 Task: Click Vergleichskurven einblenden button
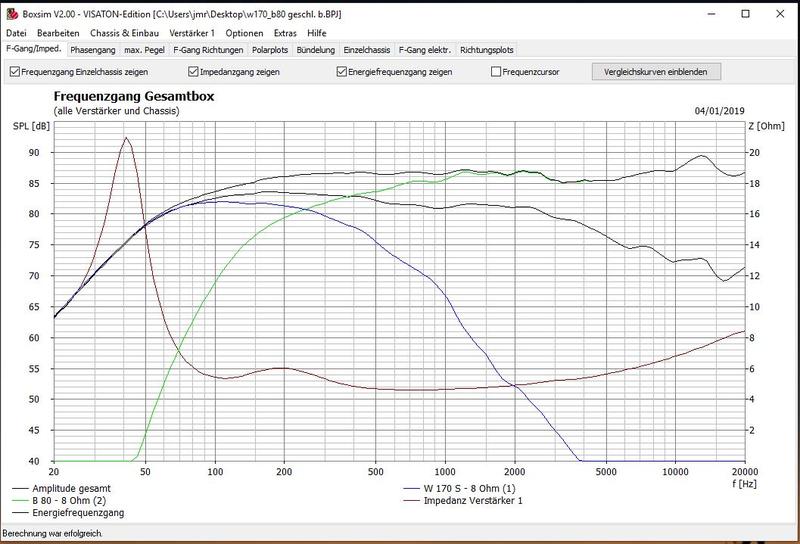(x=655, y=72)
